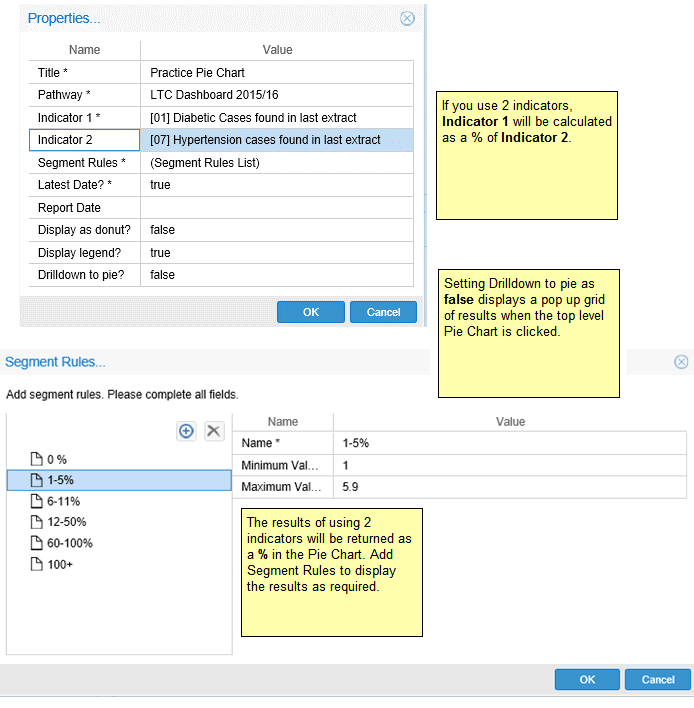694x708 pixels.
Task: Open the Segment Rules List value
Action: click(x=276, y=163)
